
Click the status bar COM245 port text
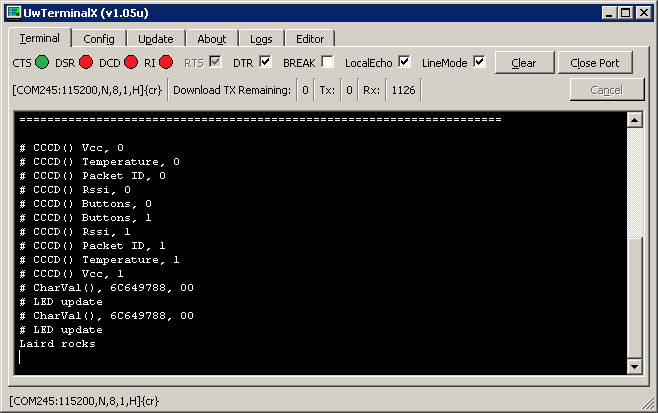tap(84, 401)
